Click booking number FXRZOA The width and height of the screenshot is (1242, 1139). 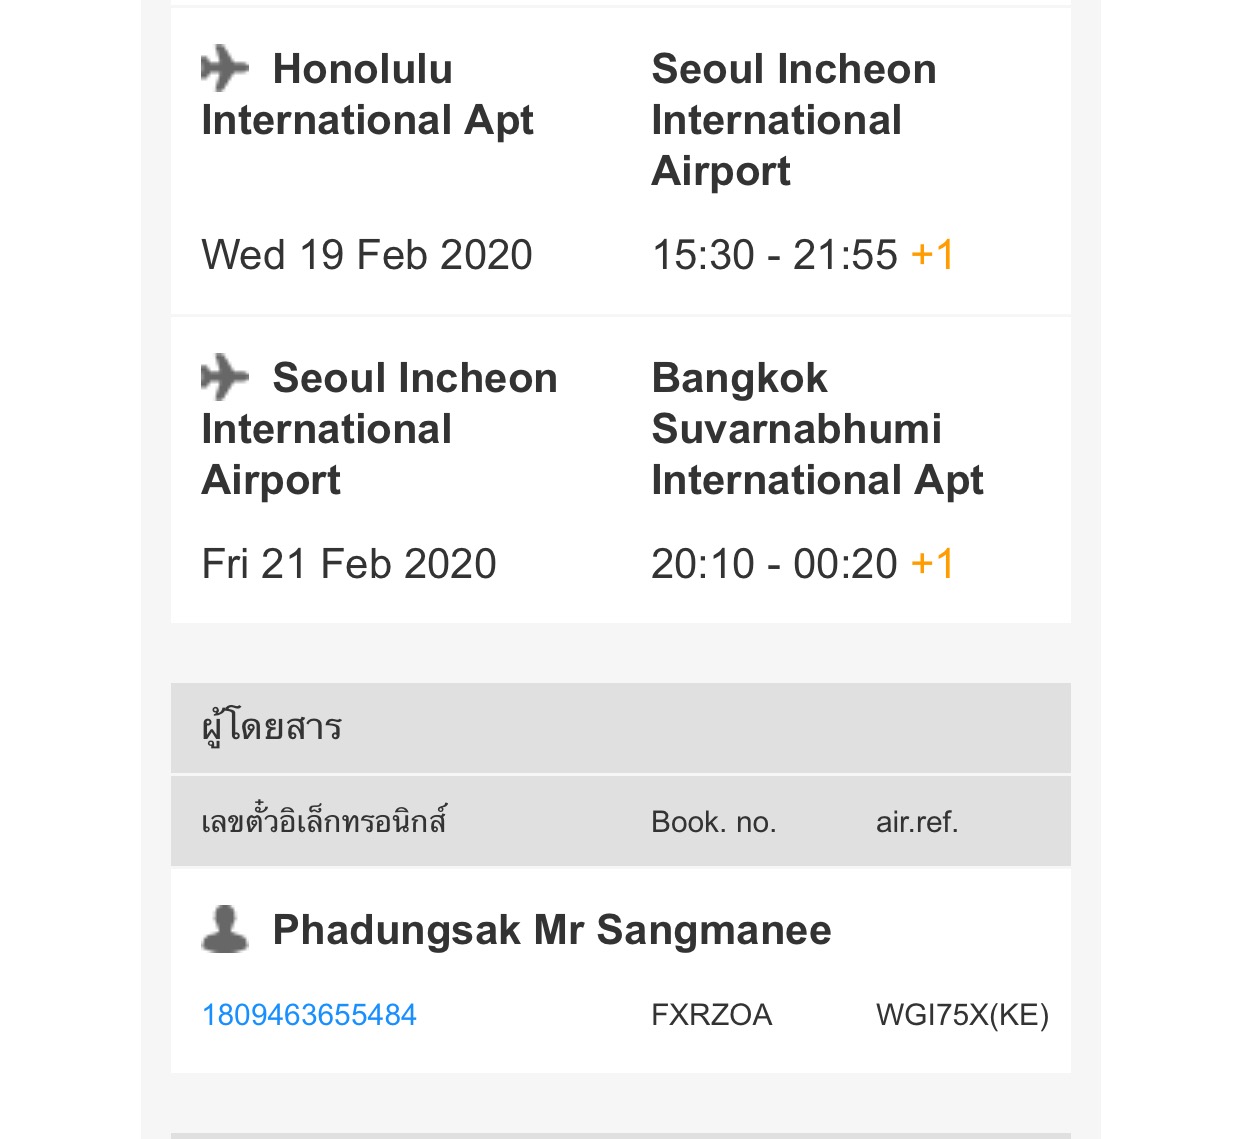coord(711,1015)
